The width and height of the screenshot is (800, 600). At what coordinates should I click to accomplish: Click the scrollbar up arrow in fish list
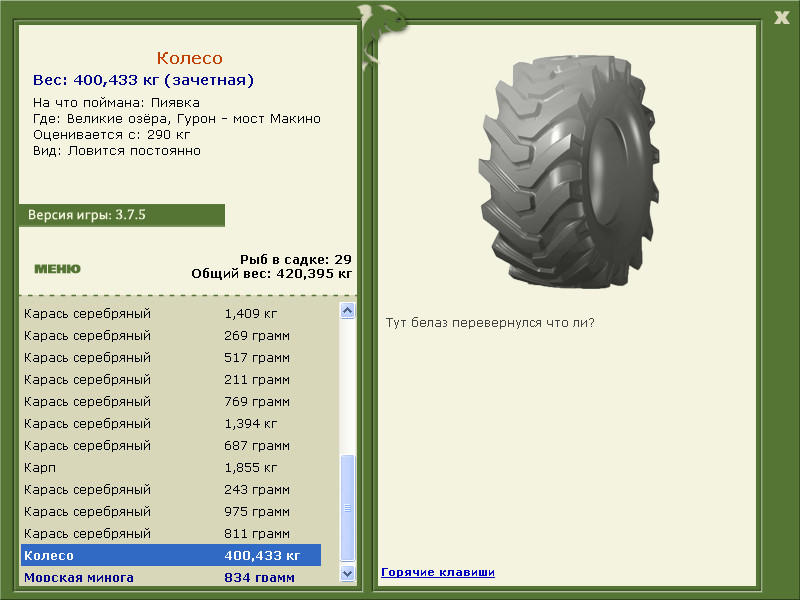[347, 311]
